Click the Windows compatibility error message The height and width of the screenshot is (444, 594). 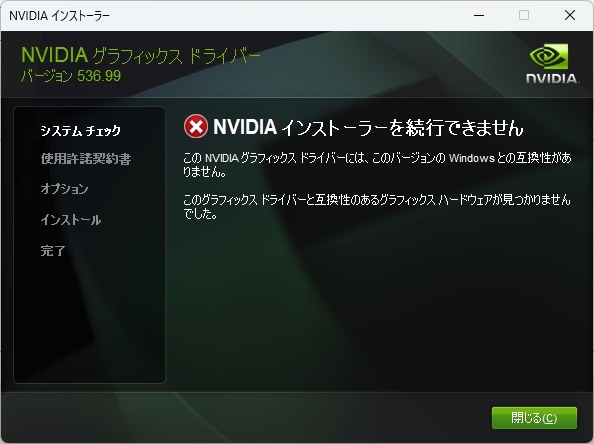[x=377, y=165]
